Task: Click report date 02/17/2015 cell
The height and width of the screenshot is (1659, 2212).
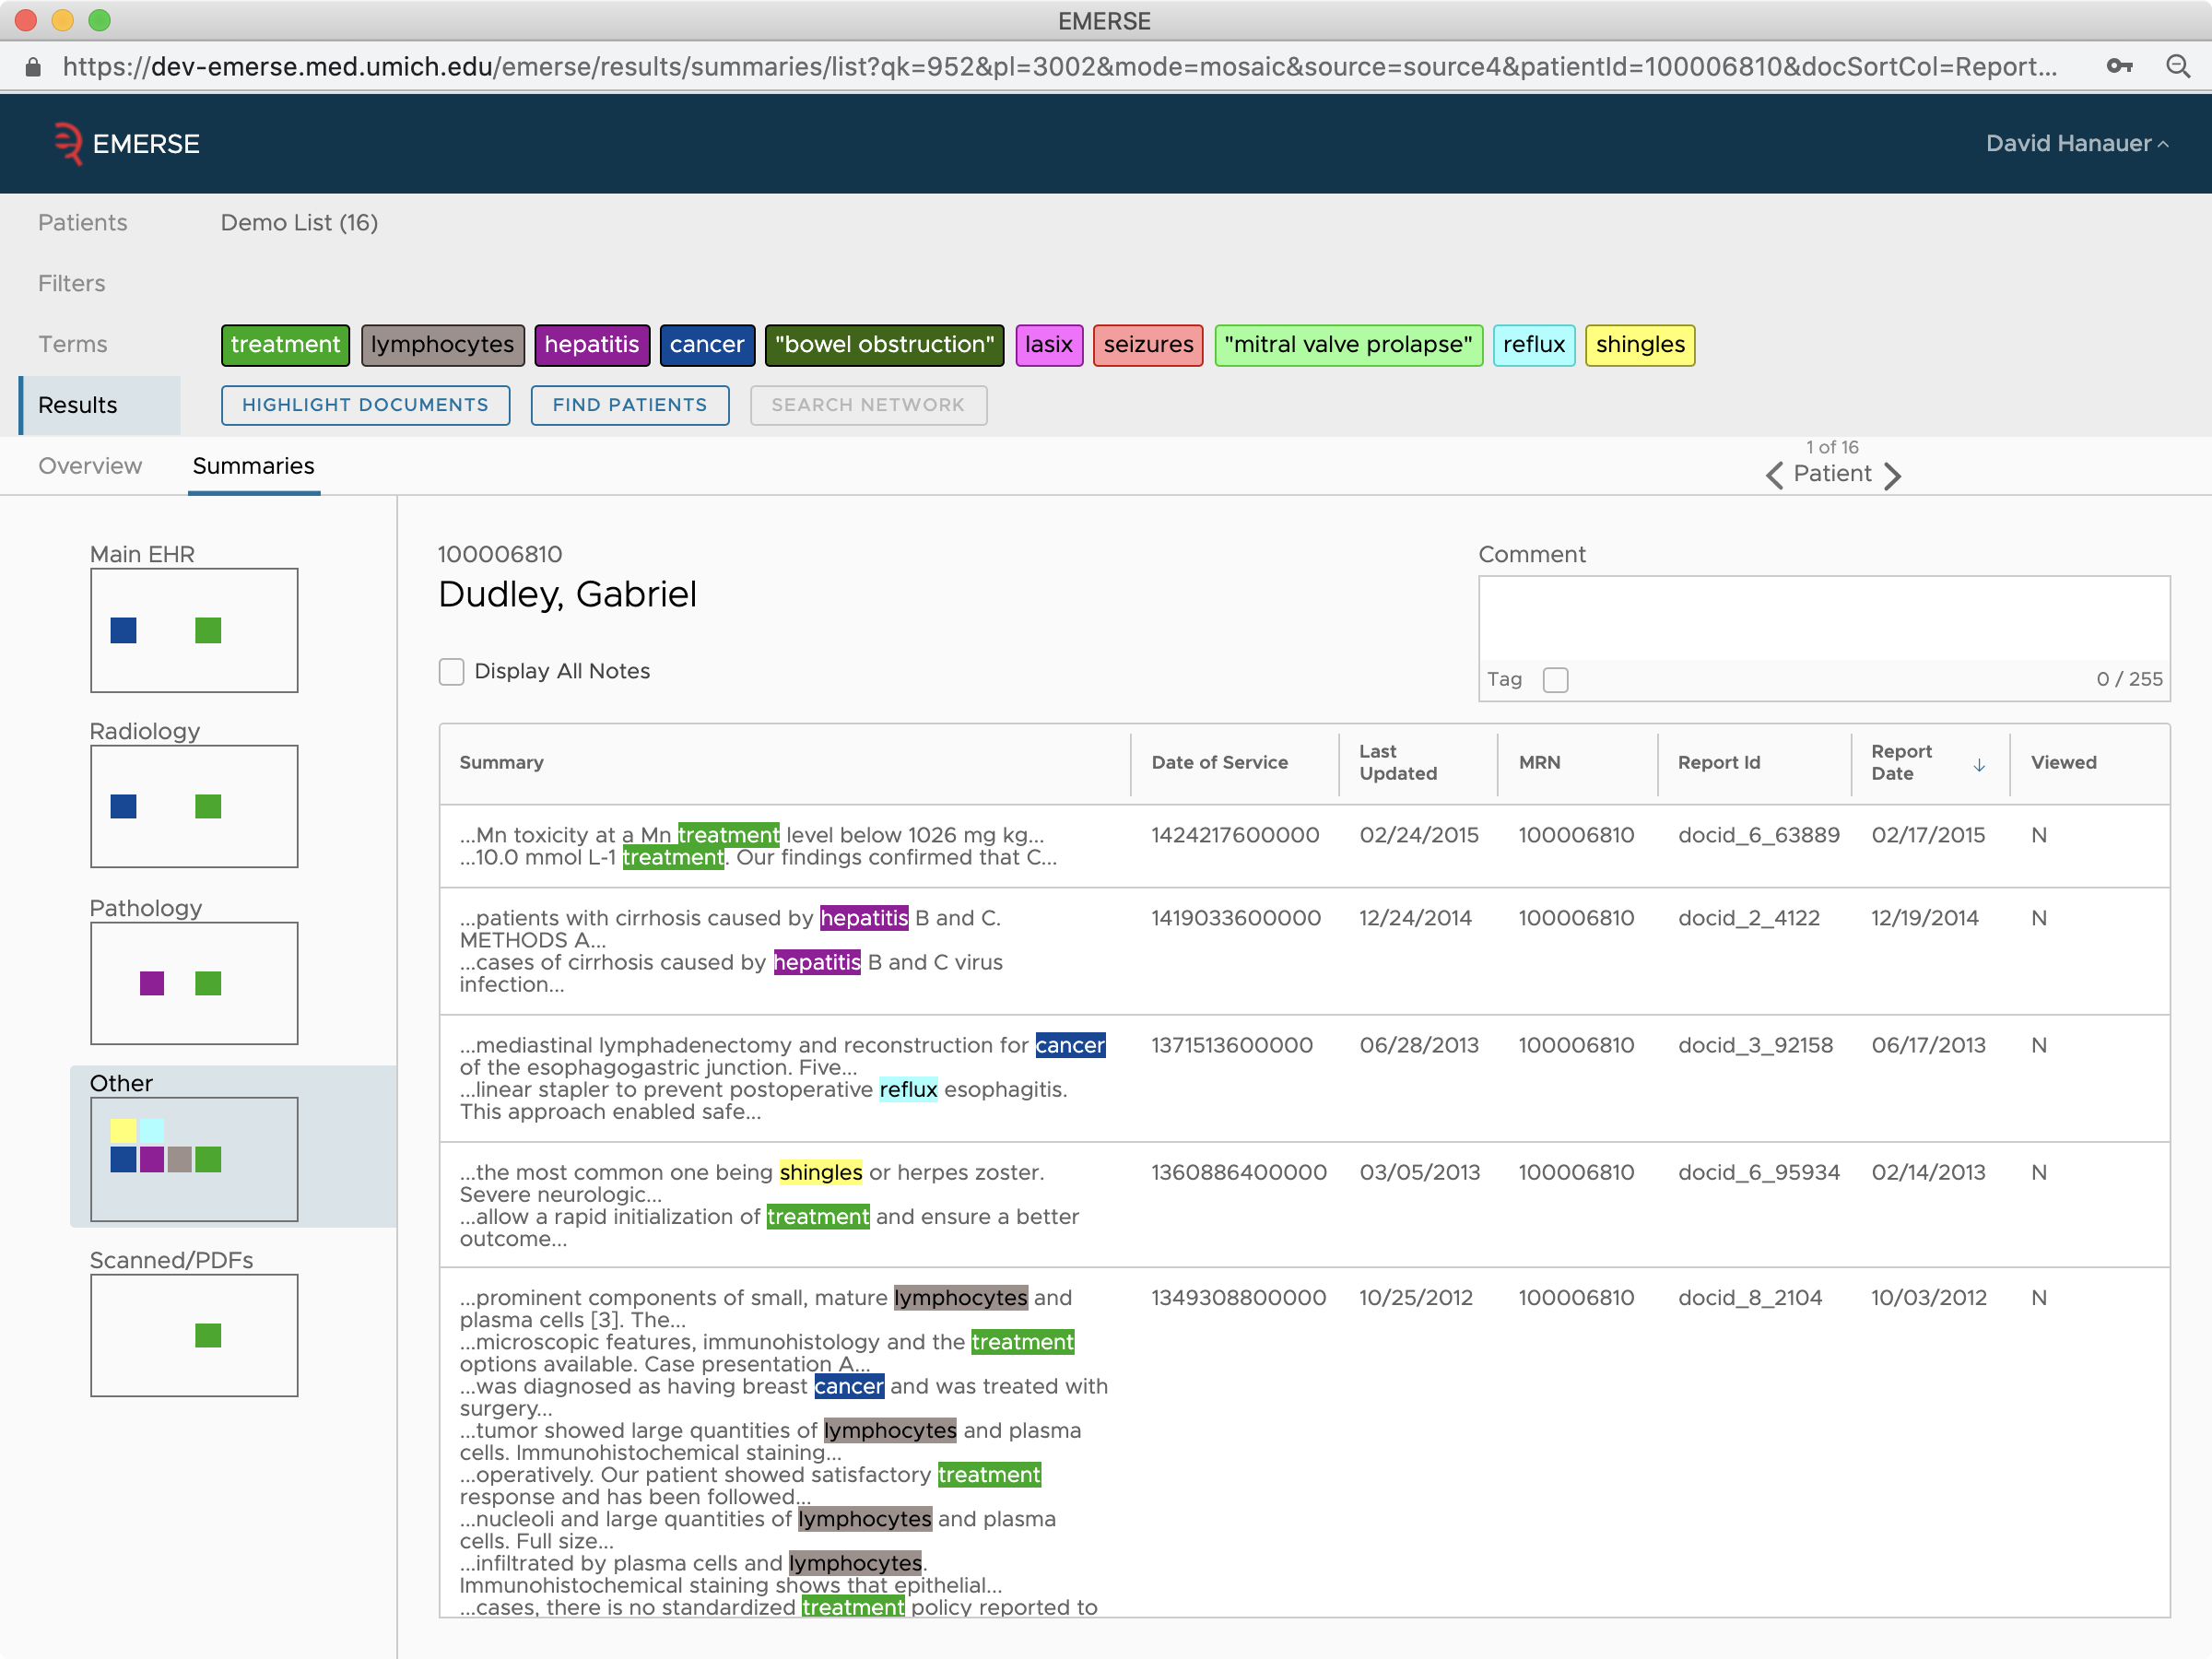Action: pos(1928,835)
